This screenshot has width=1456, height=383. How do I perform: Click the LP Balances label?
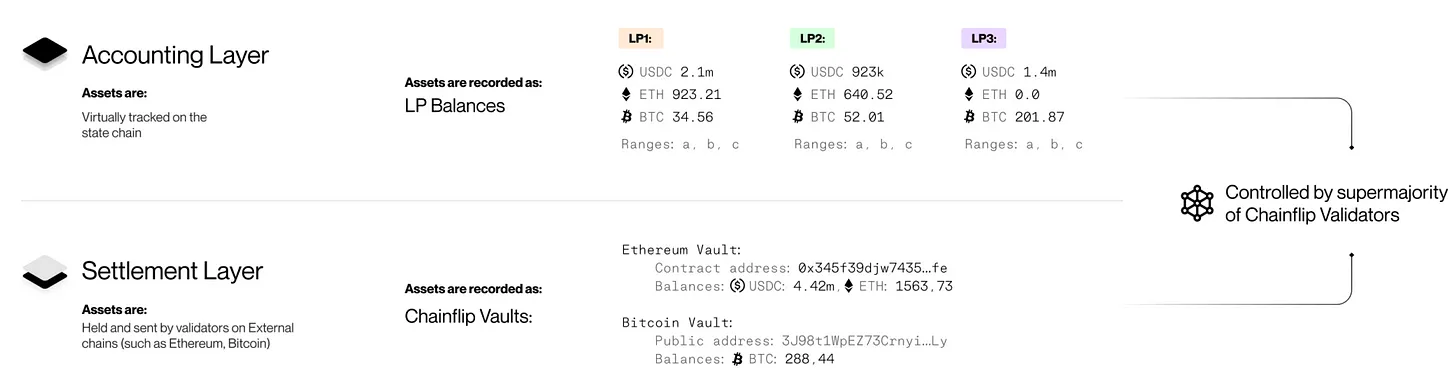click(455, 105)
